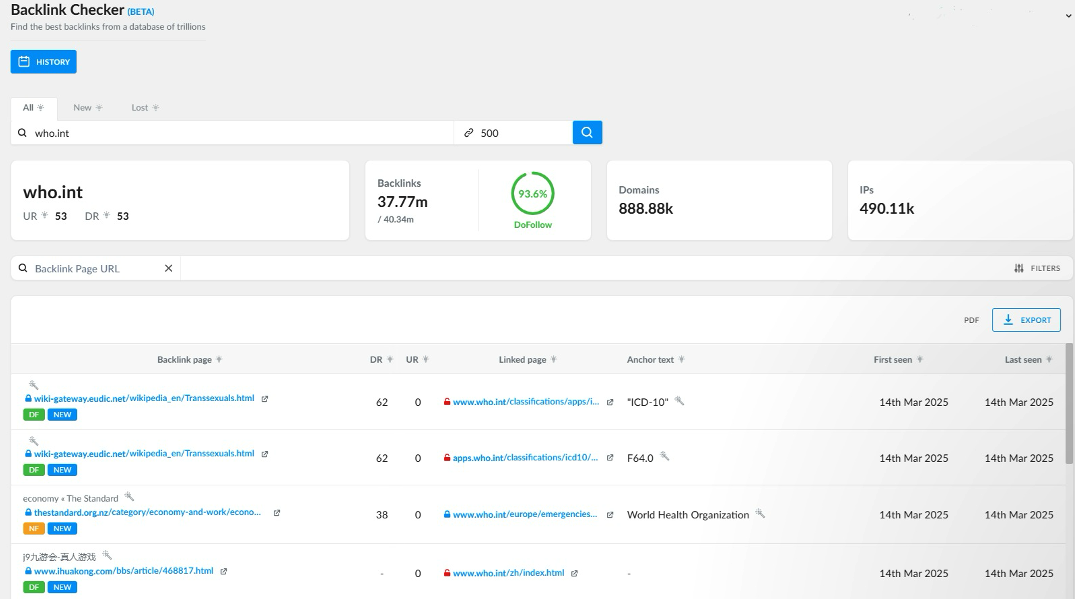This screenshot has height=599, width=1075.
Task: Open external icon beside thestandard.org.nz link
Action: 277,513
